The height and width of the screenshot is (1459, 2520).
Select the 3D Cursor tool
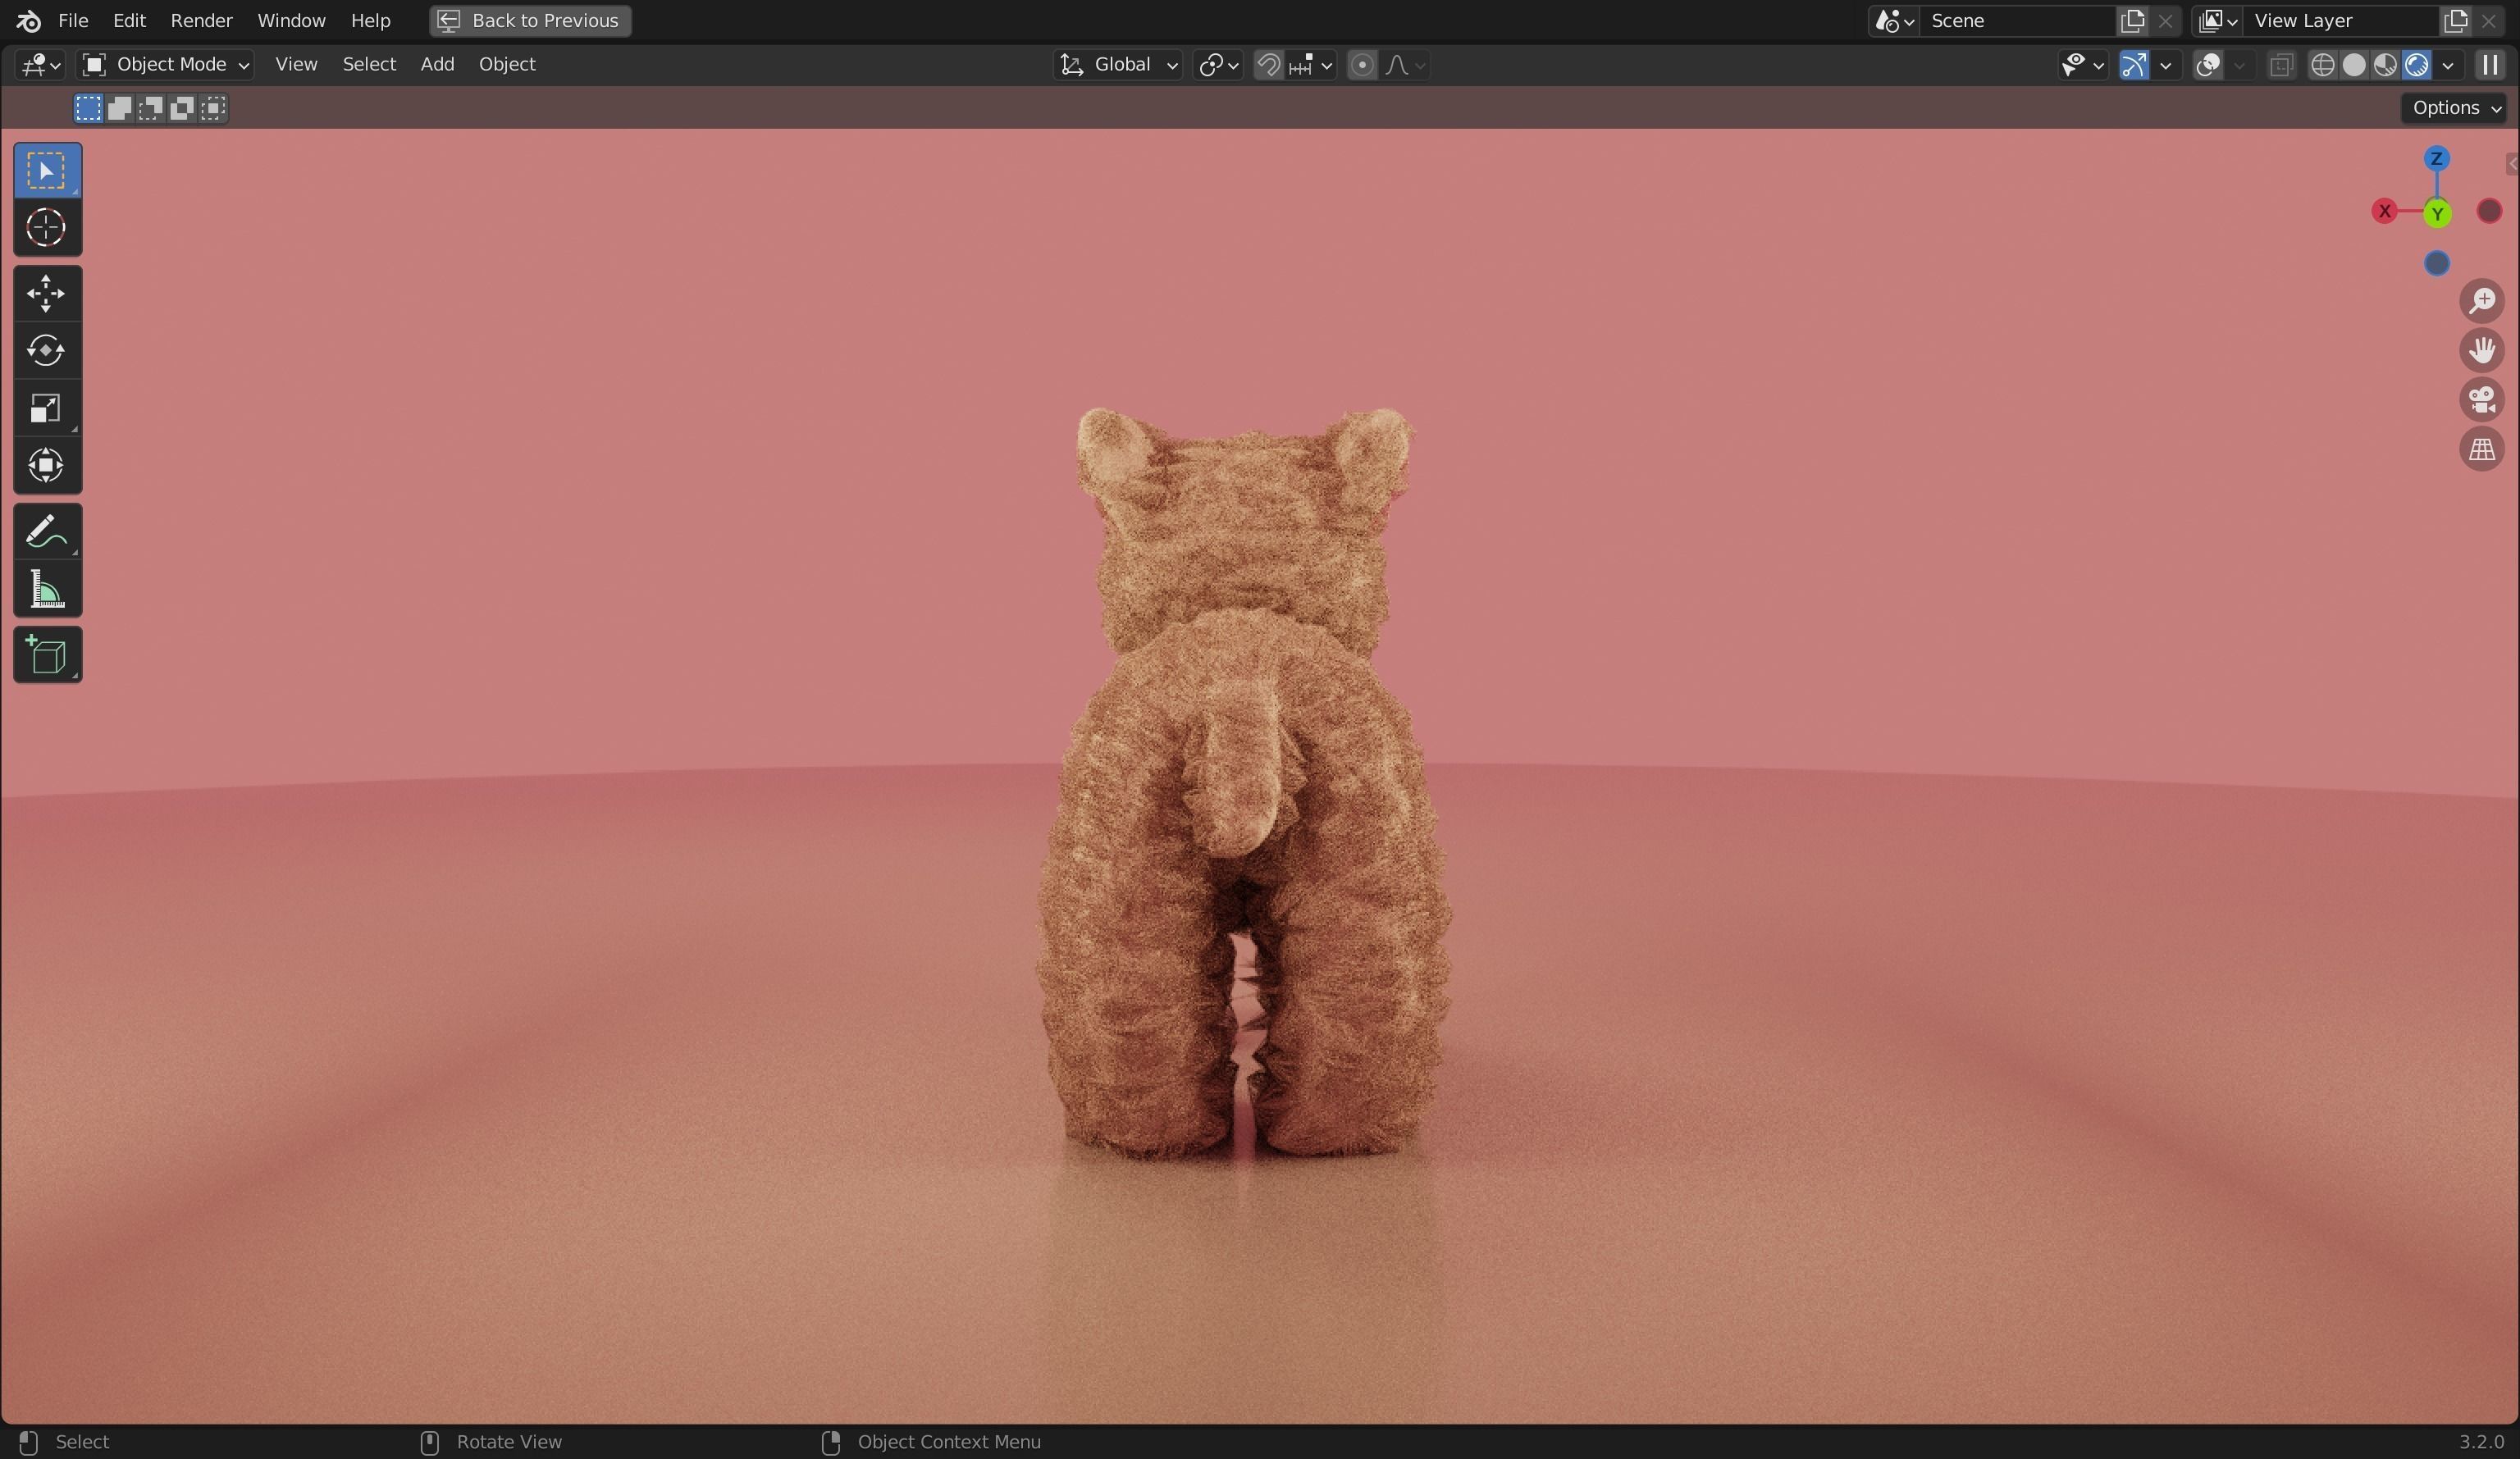(47, 228)
